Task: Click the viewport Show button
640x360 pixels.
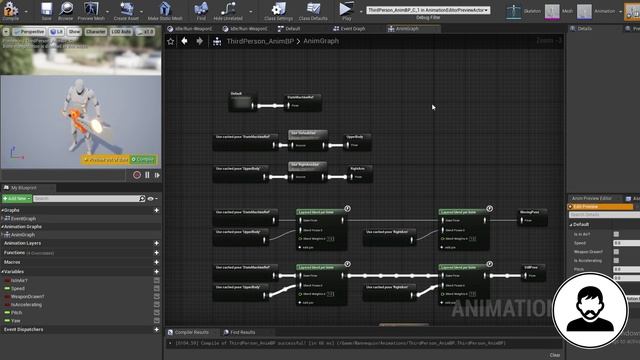Action: pyautogui.click(x=74, y=31)
